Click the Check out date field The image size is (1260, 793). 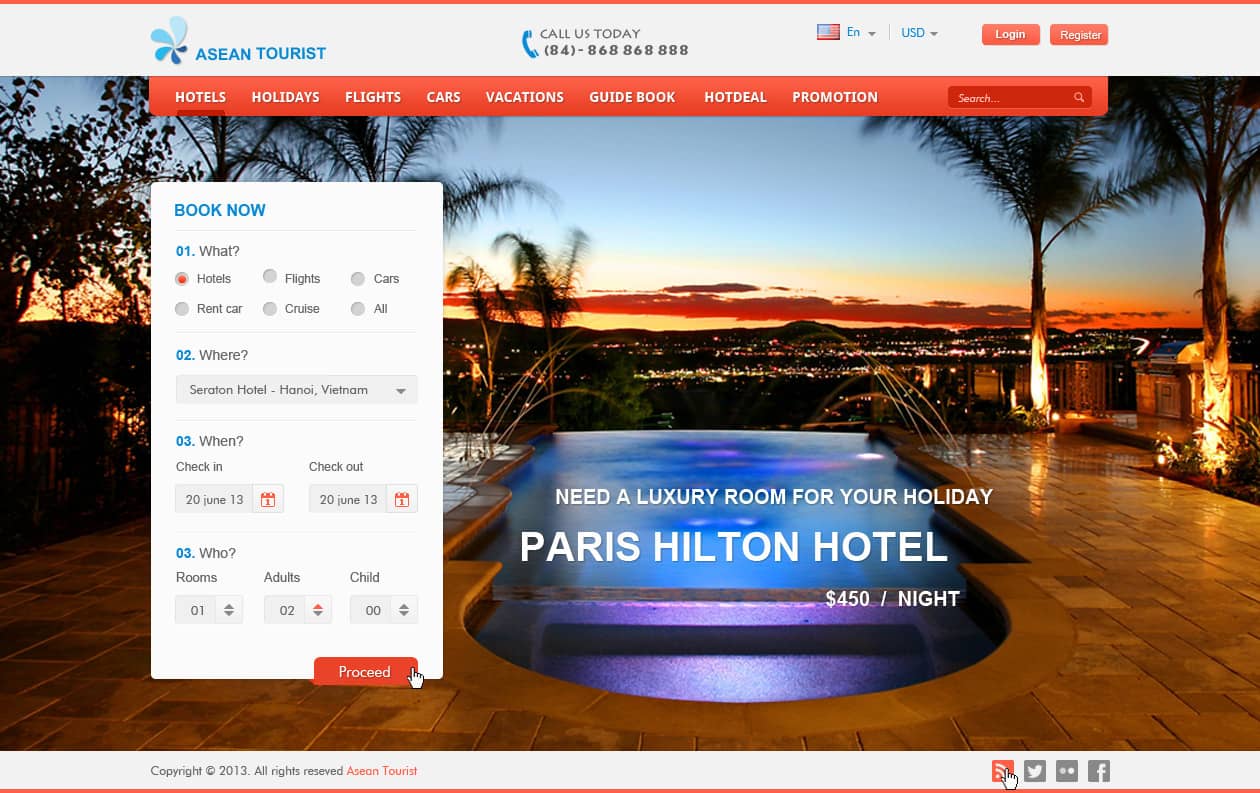[x=348, y=499]
